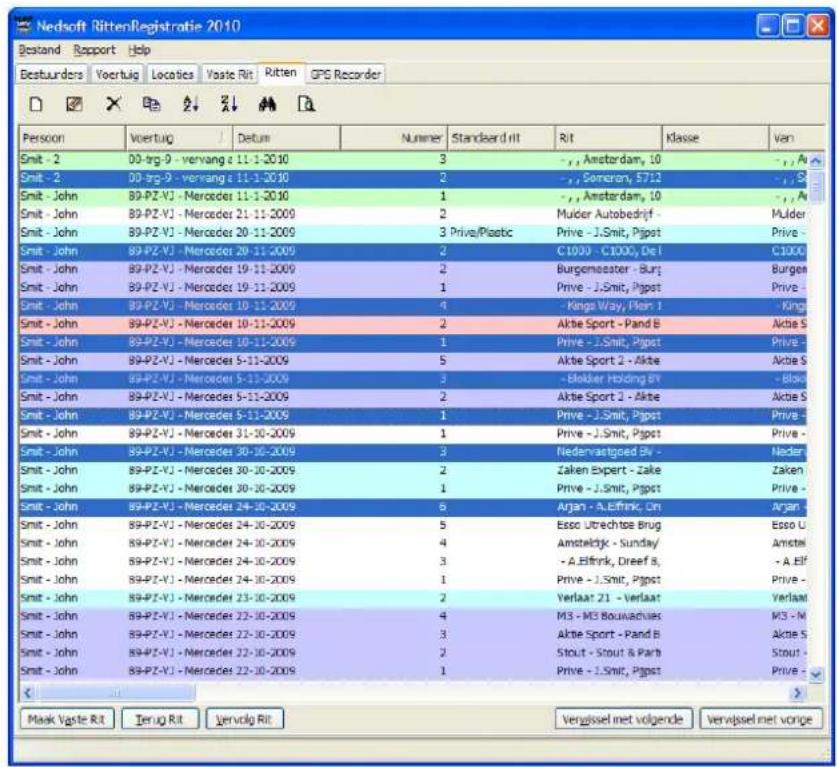
Task: Open the Help menu
Action: pos(139,50)
